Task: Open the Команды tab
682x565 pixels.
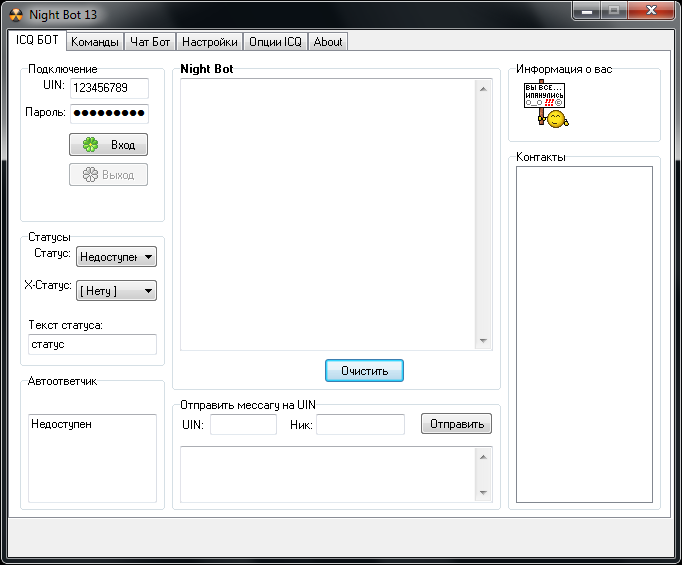Action: [x=95, y=42]
